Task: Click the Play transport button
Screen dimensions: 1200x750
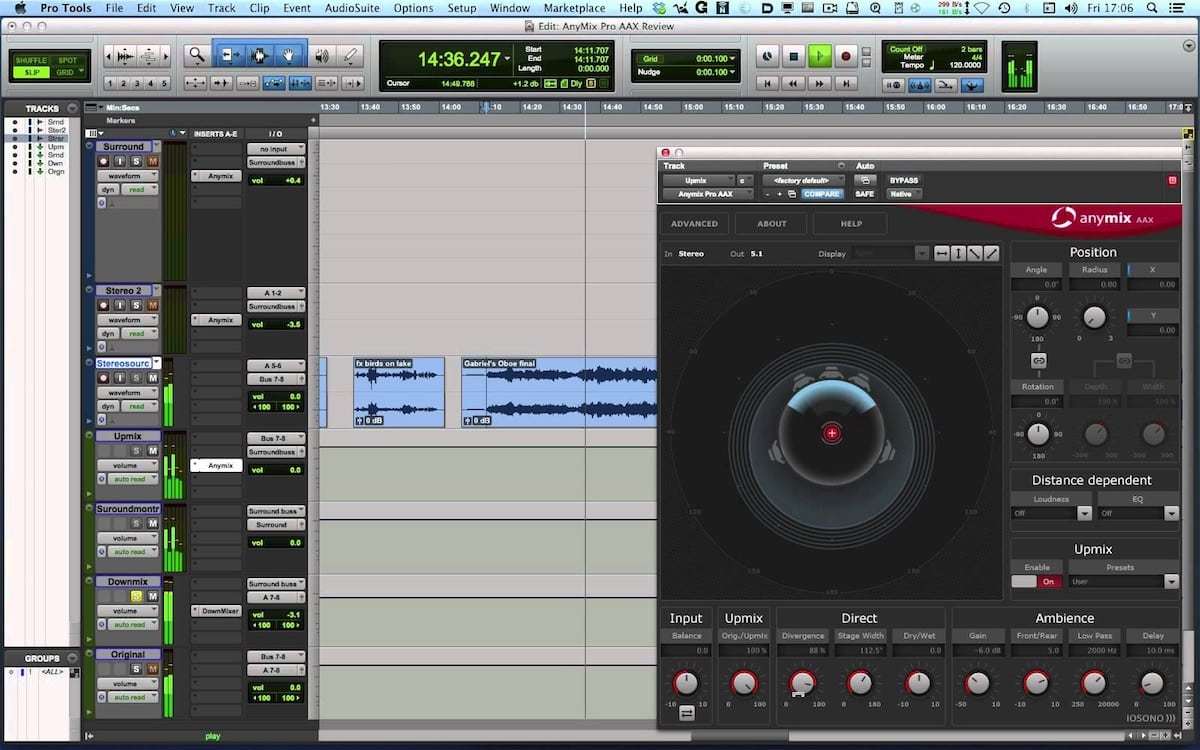Action: point(820,57)
